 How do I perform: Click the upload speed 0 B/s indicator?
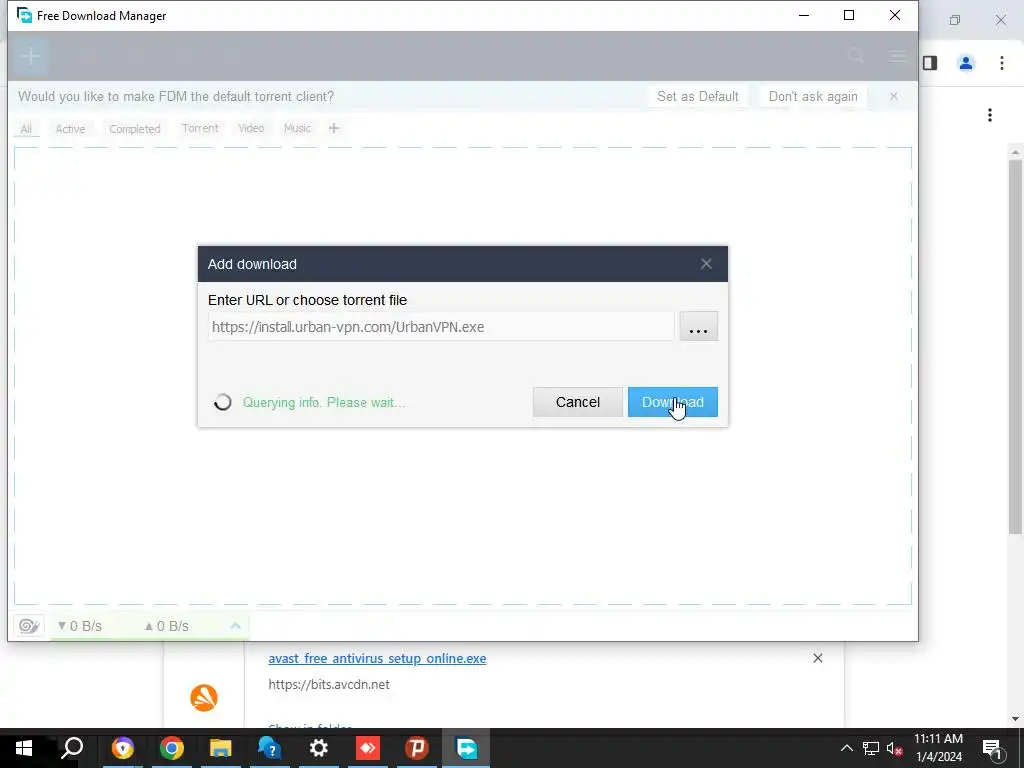tap(167, 626)
